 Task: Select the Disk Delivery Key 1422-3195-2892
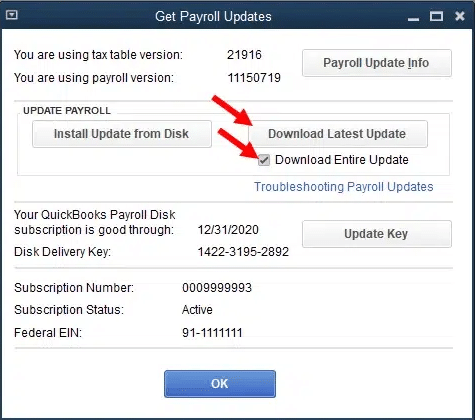coord(243,252)
